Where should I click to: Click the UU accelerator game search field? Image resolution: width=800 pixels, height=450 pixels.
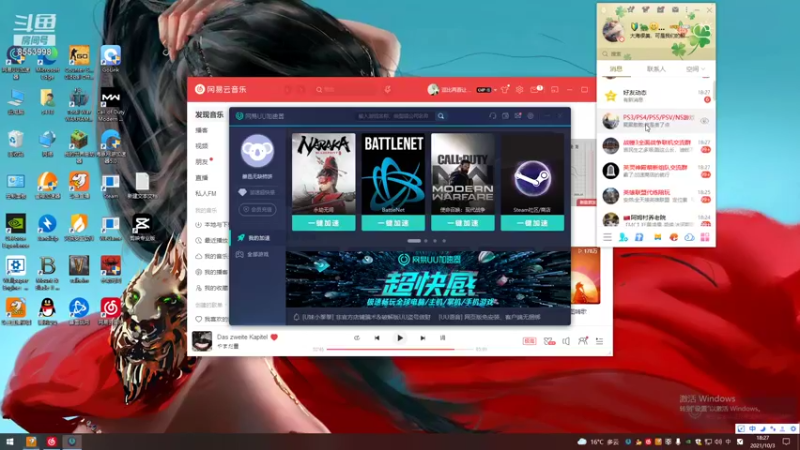click(395, 116)
